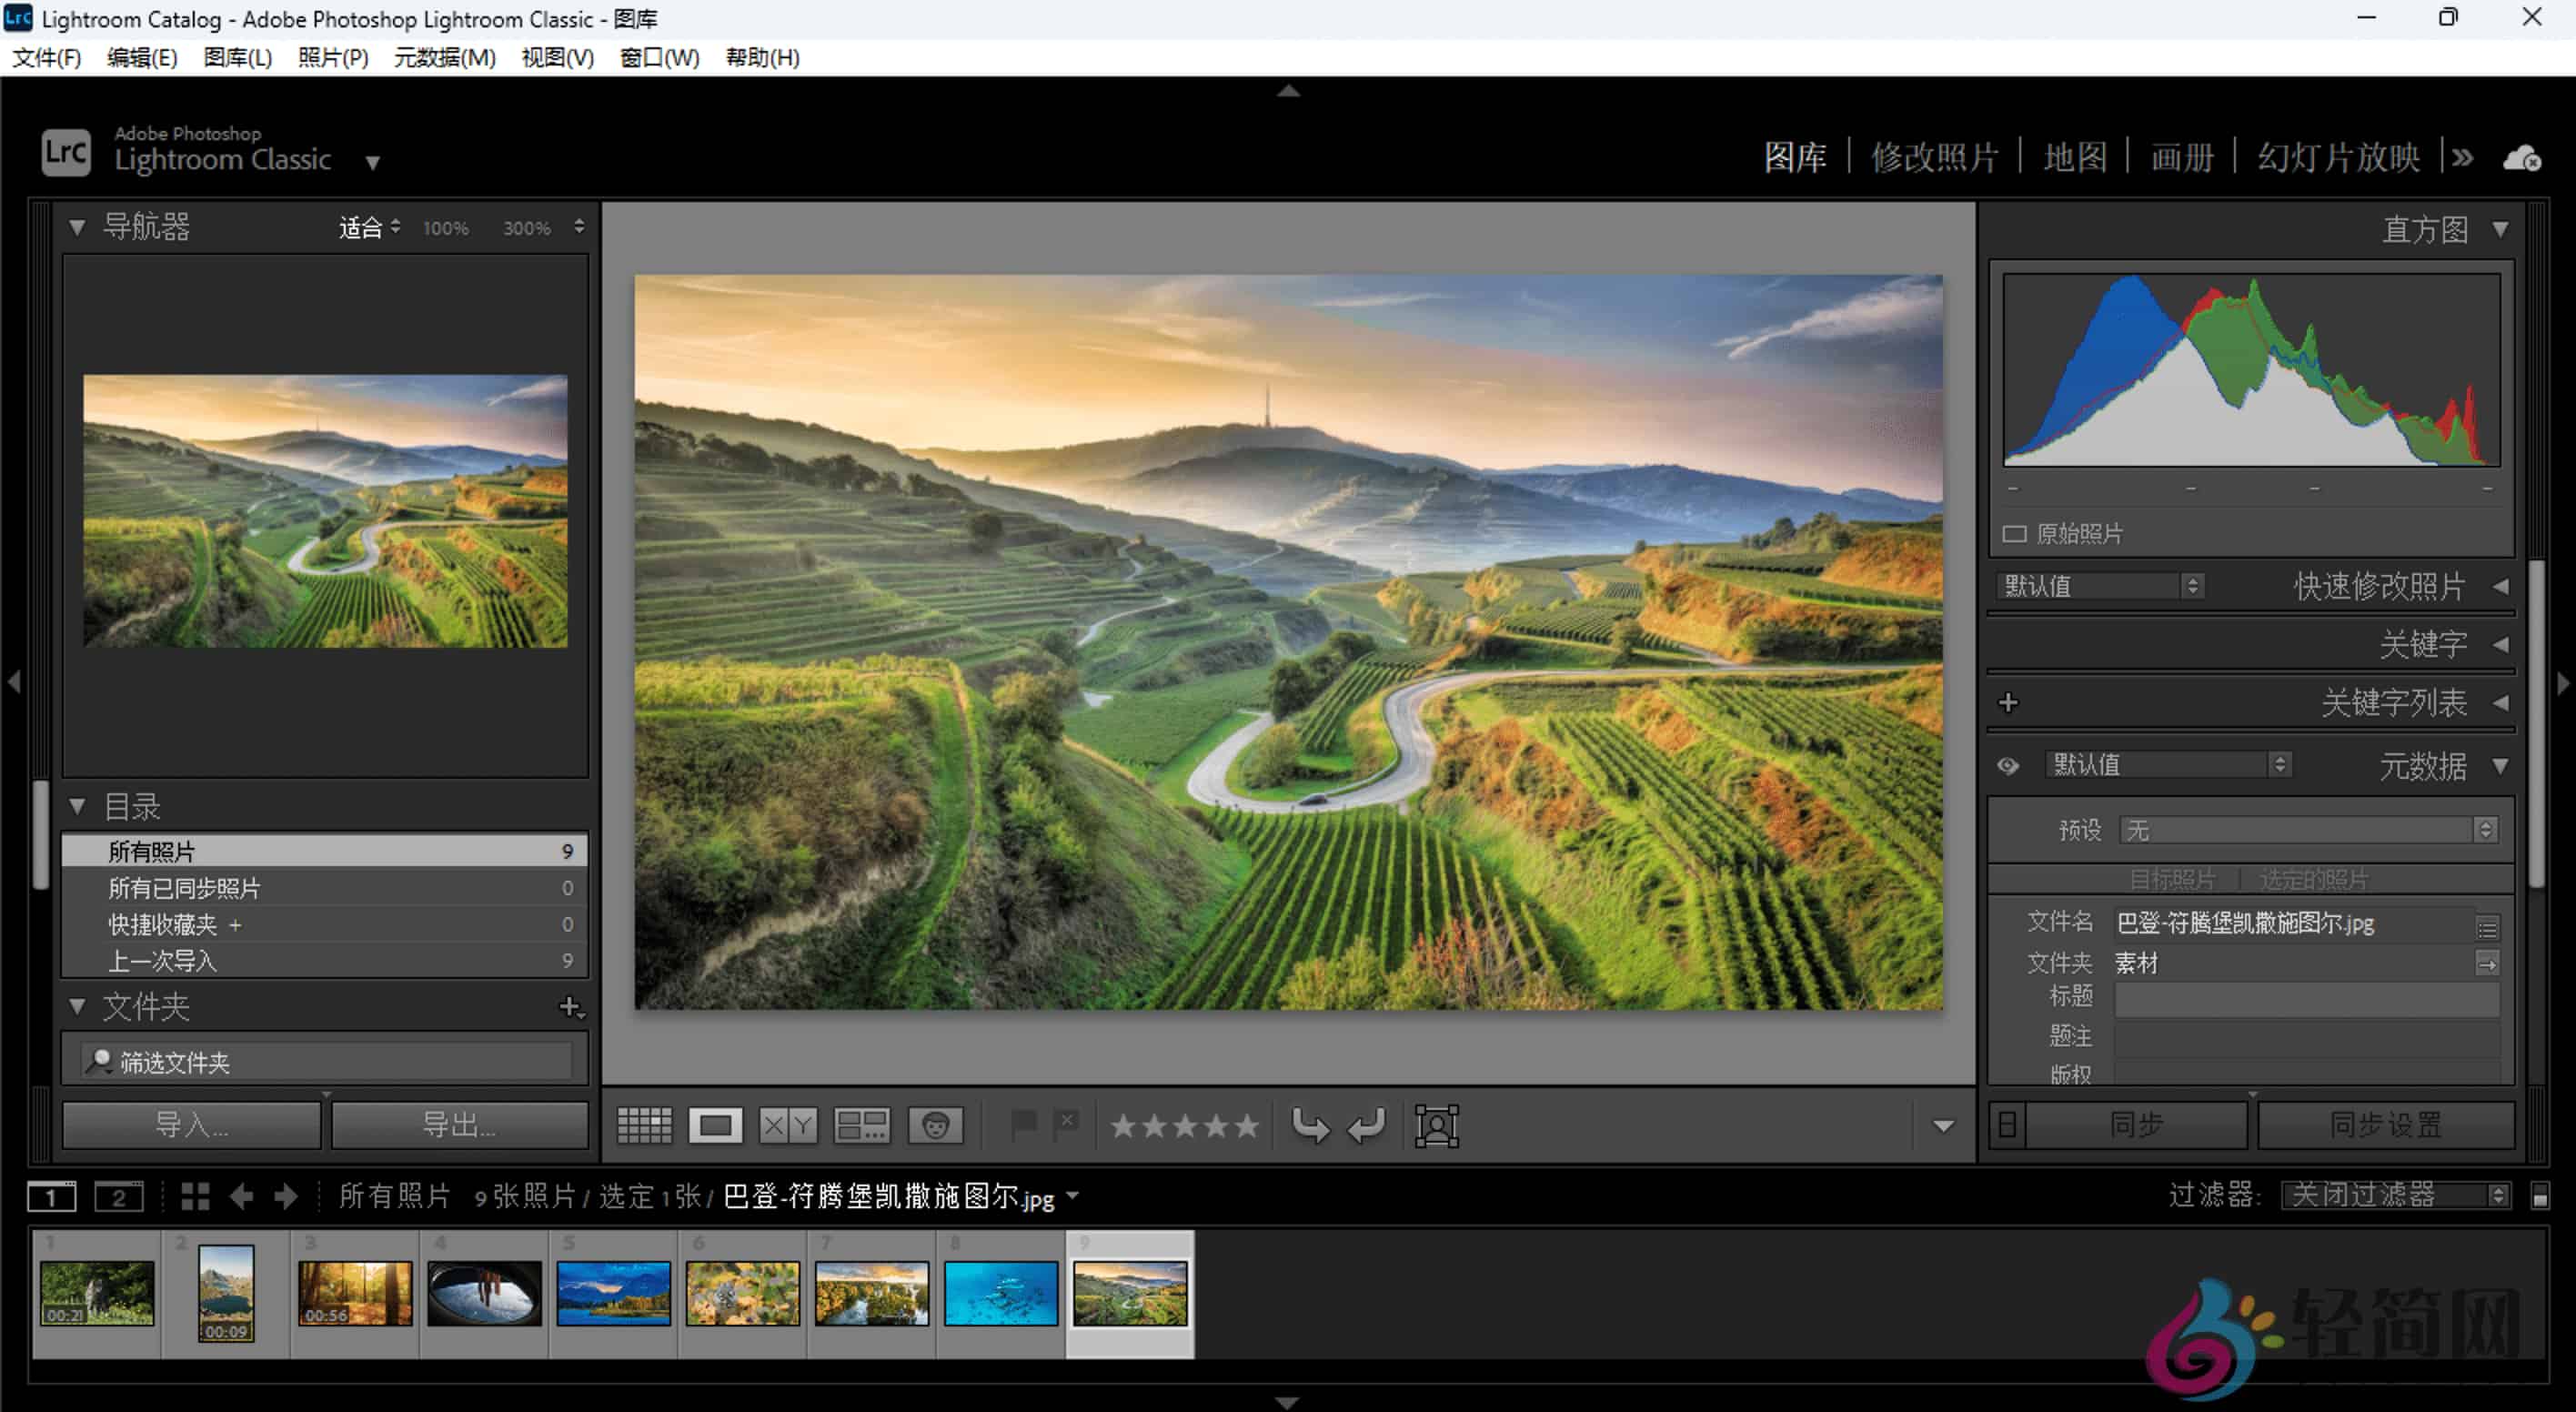This screenshot has width=2576, height=1412.
Task: Select the underwater photo thumbnail in the filmstrip
Action: click(1000, 1293)
